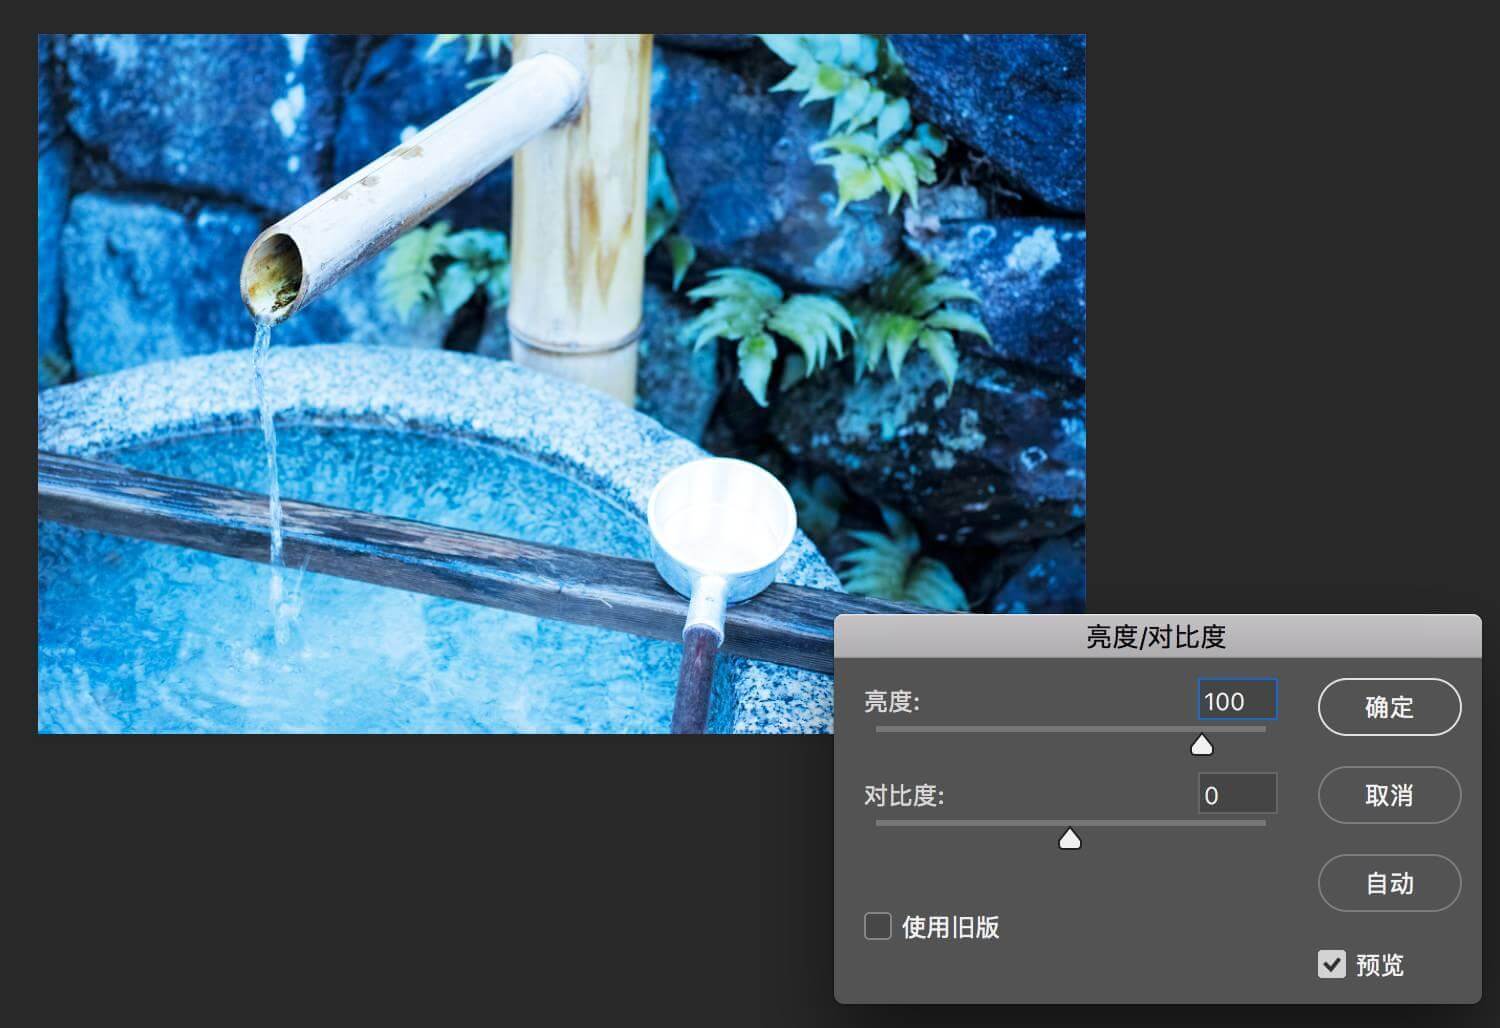
Task: Click the bamboo fountain photo canvas
Action: 561,384
